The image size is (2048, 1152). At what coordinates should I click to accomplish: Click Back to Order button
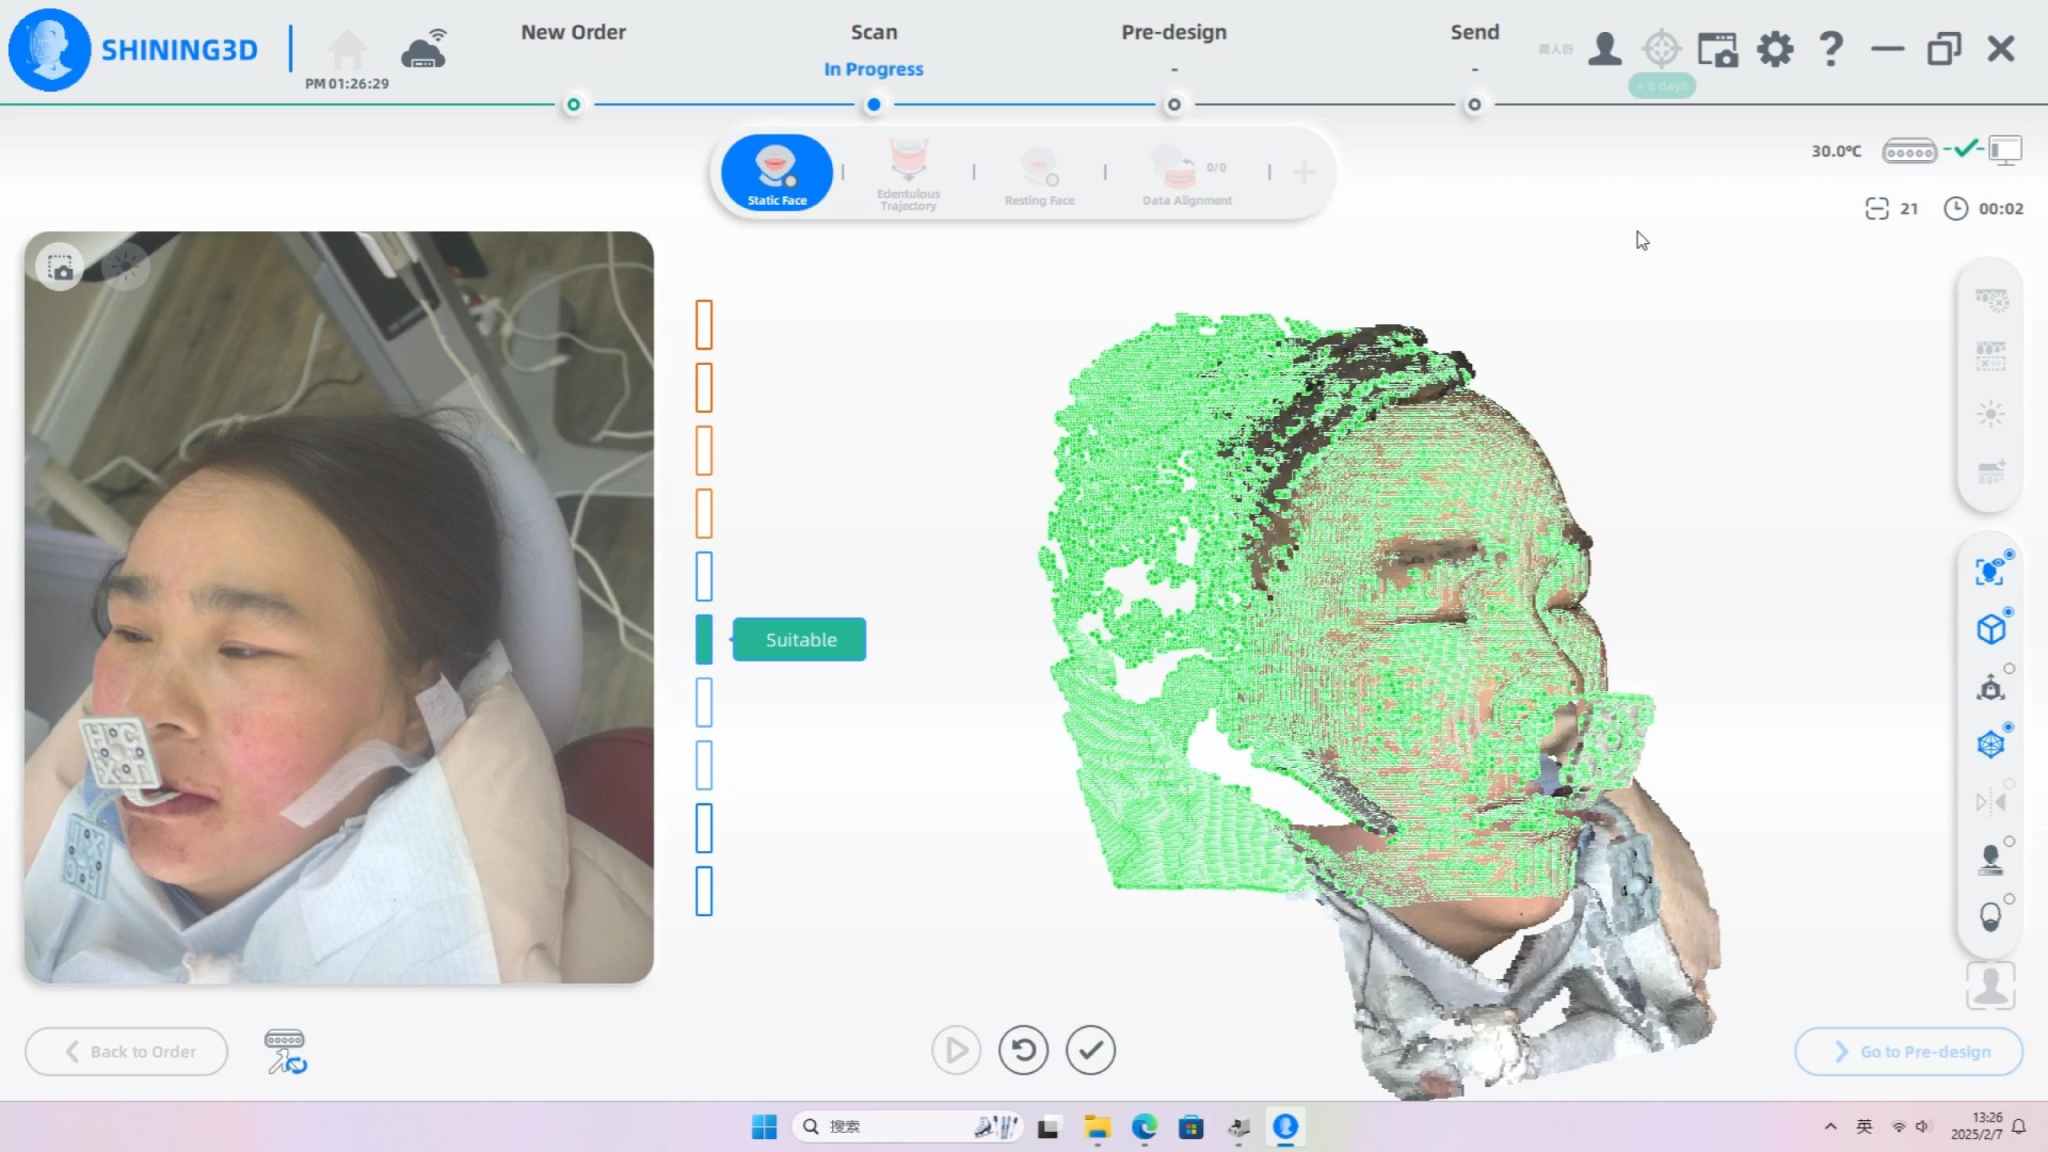(127, 1052)
